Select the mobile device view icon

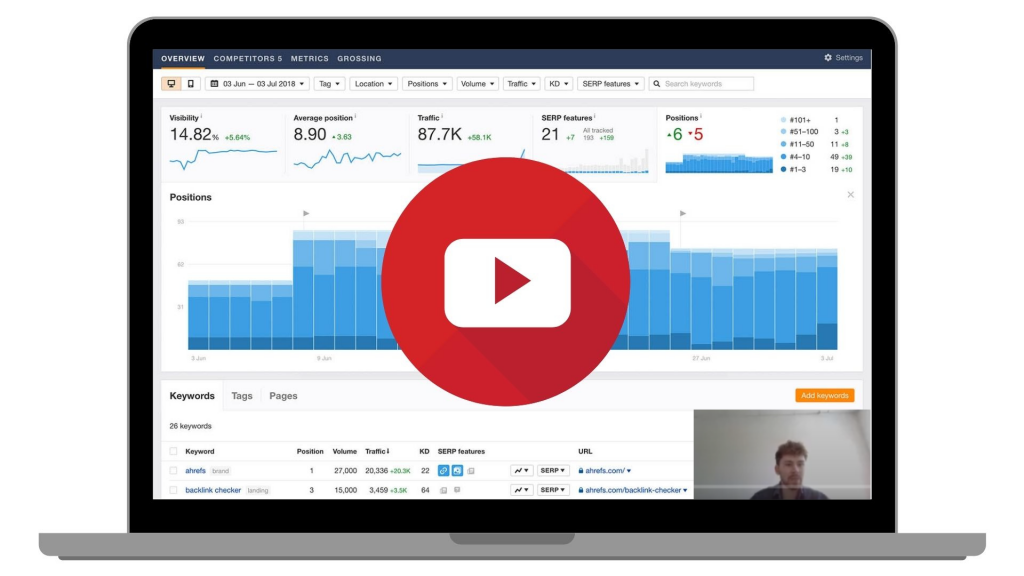coord(191,84)
